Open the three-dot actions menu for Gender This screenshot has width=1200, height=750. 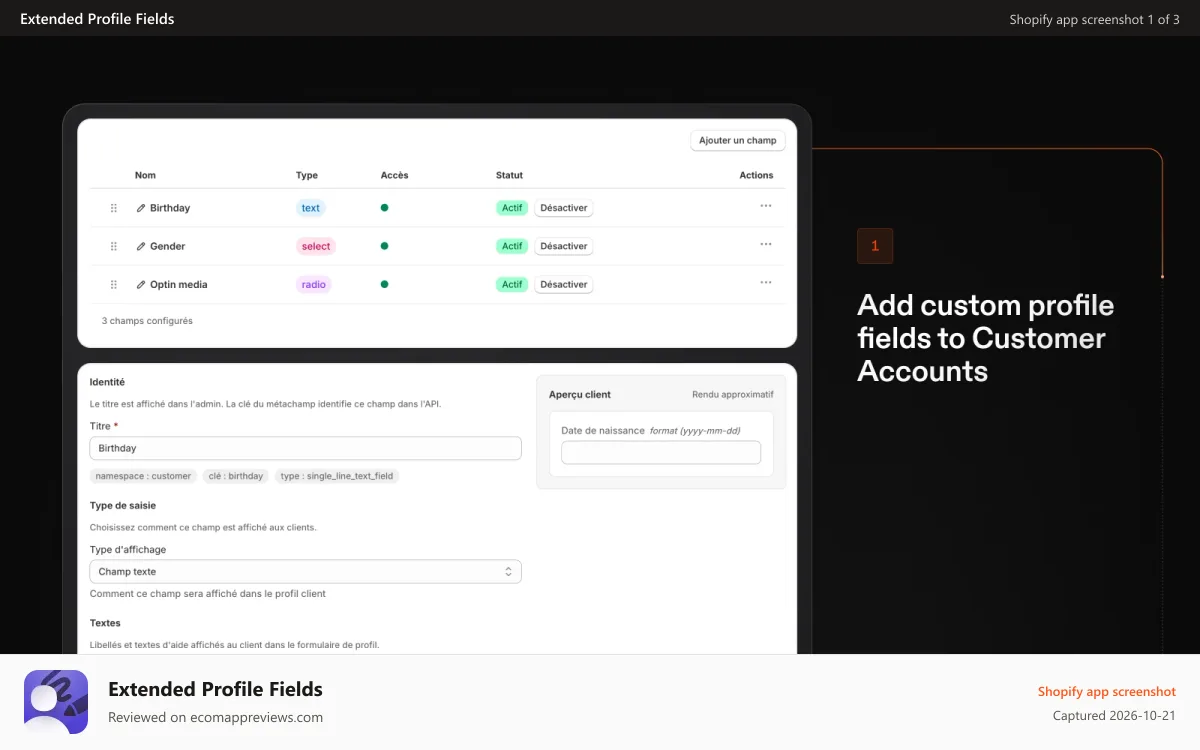[766, 244]
